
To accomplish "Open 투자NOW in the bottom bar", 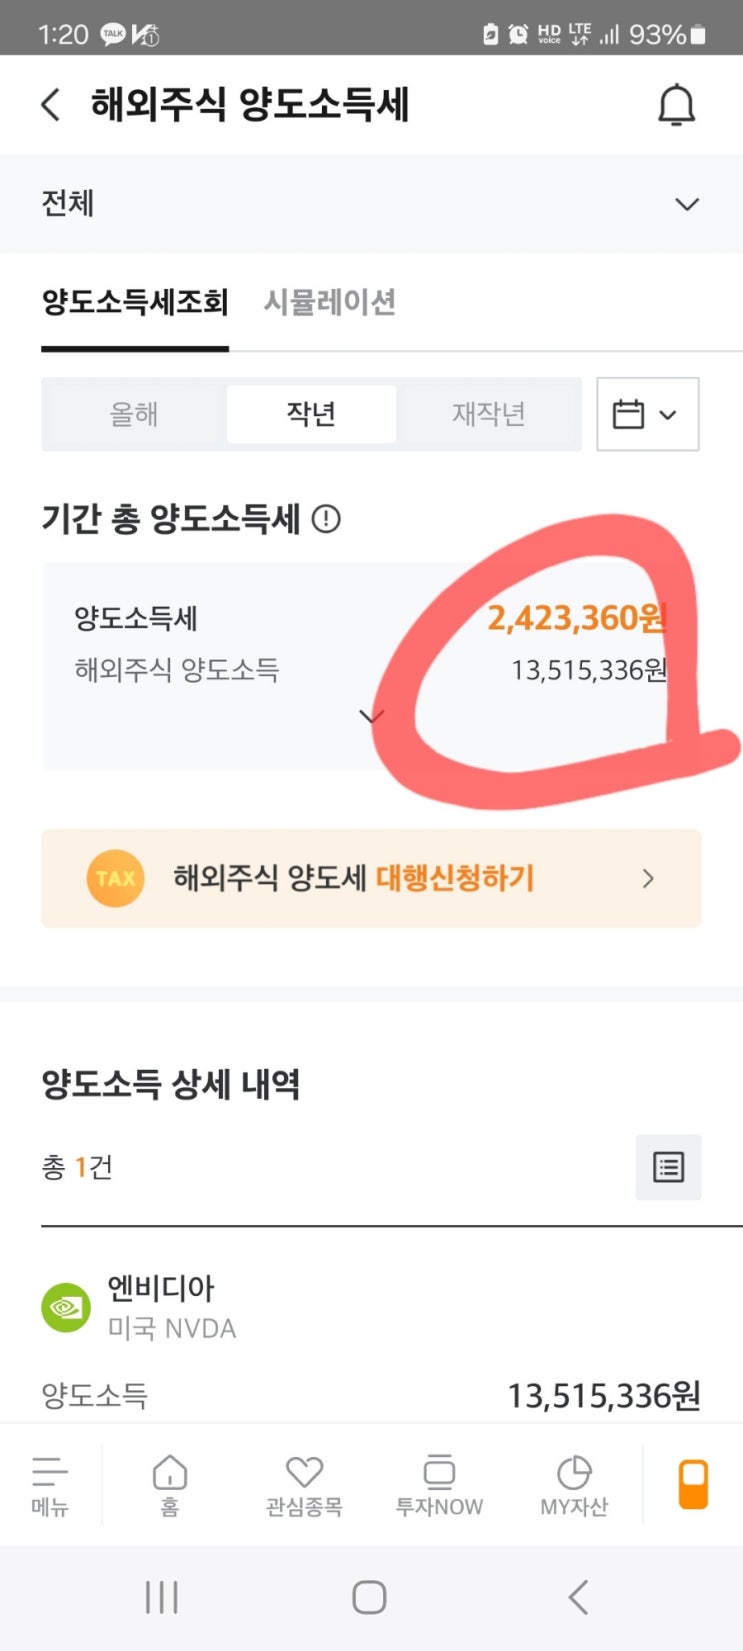I will [439, 1485].
